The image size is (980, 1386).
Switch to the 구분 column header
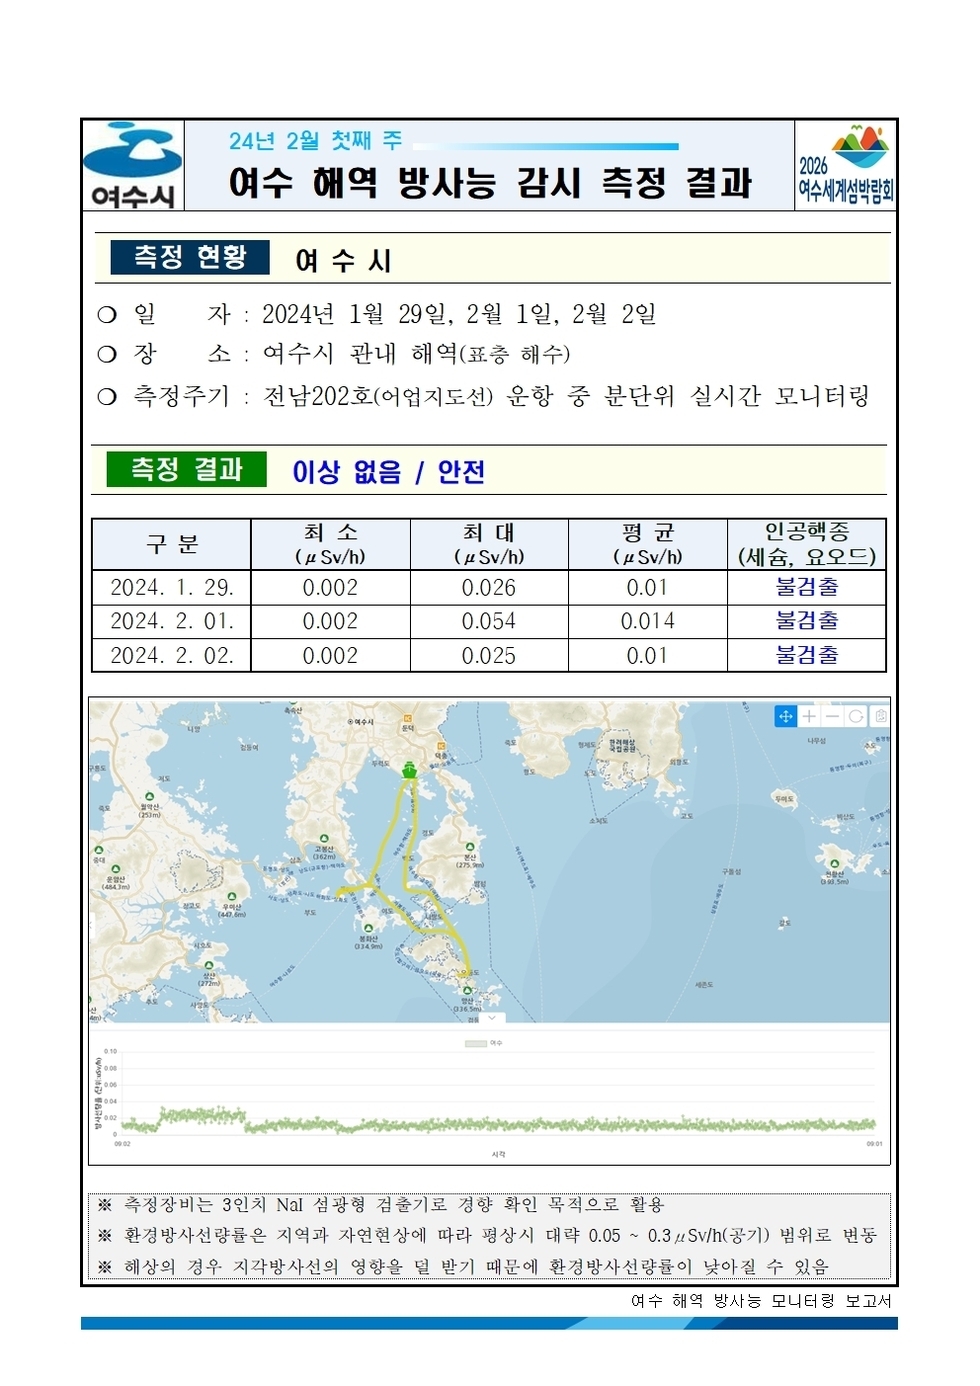pos(172,543)
